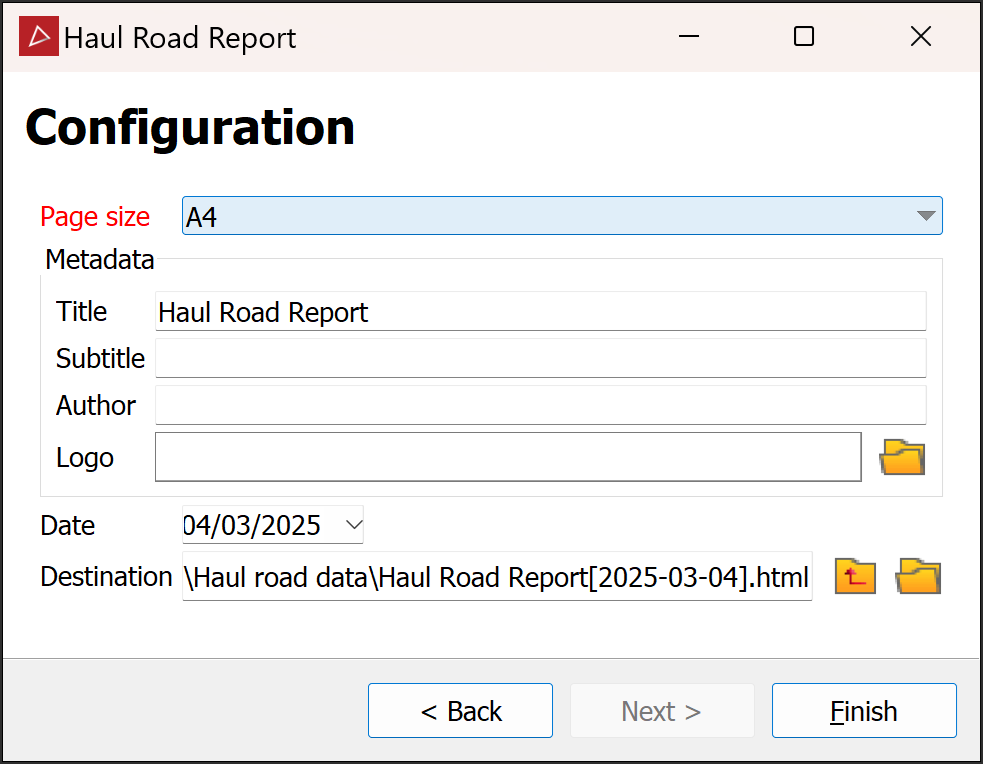This screenshot has height=764, width=983.
Task: Click the Logo file path field
Action: coord(507,458)
